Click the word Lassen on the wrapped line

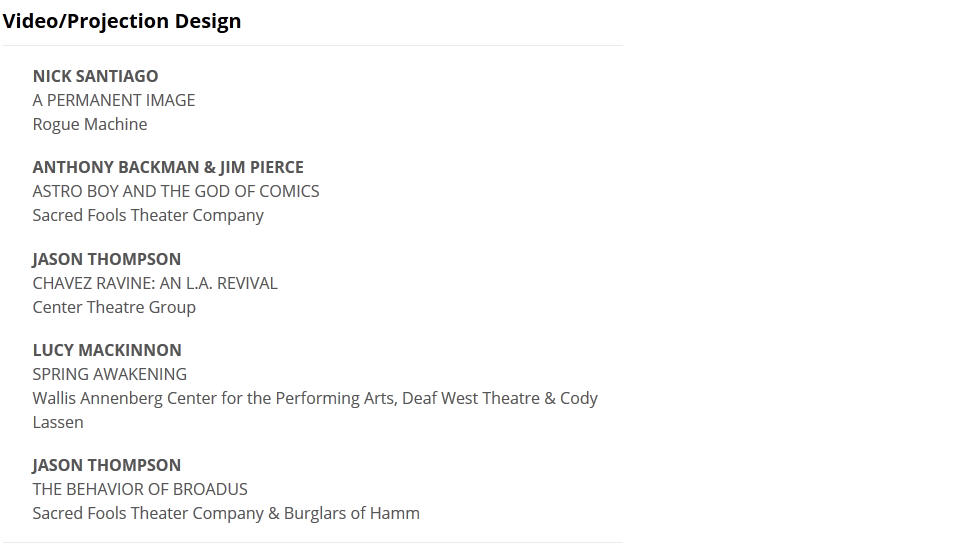pyautogui.click(x=58, y=422)
